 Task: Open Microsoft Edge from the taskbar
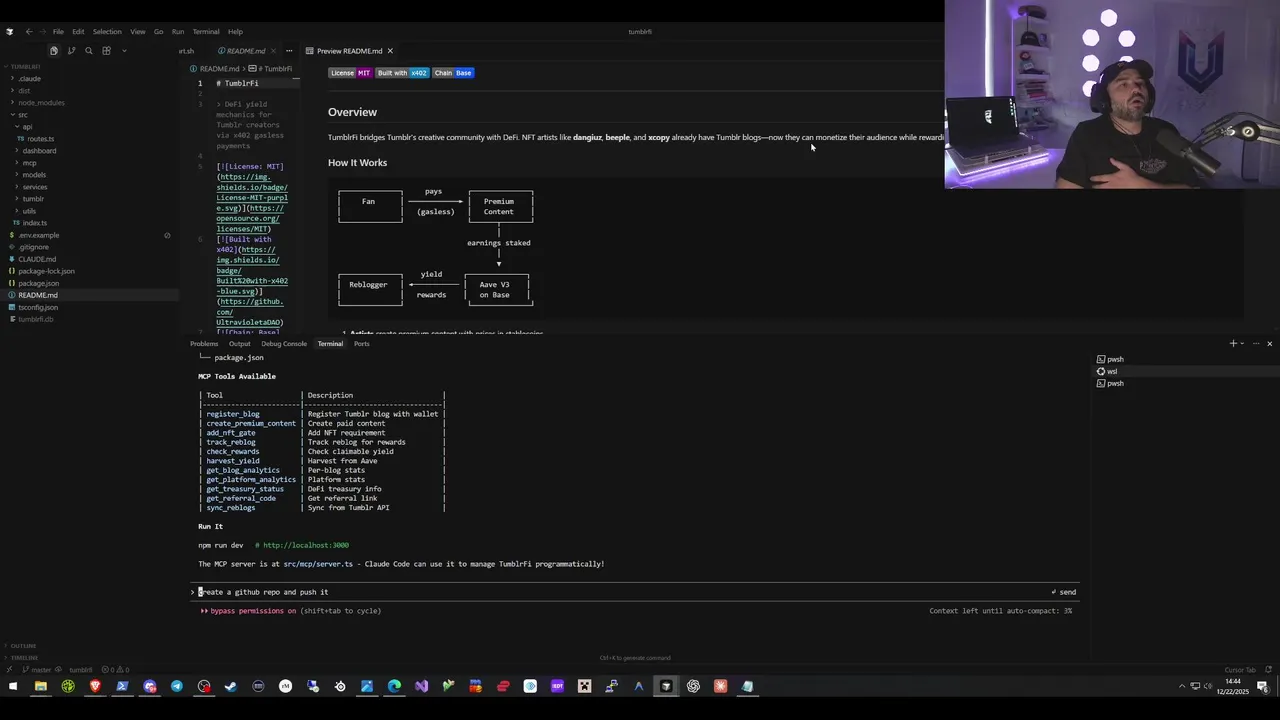click(x=394, y=686)
